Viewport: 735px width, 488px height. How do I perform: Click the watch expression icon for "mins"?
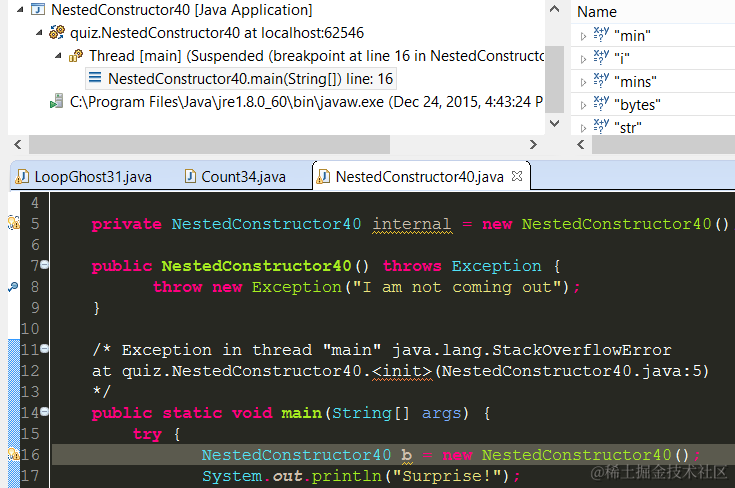pyautogui.click(x=601, y=80)
